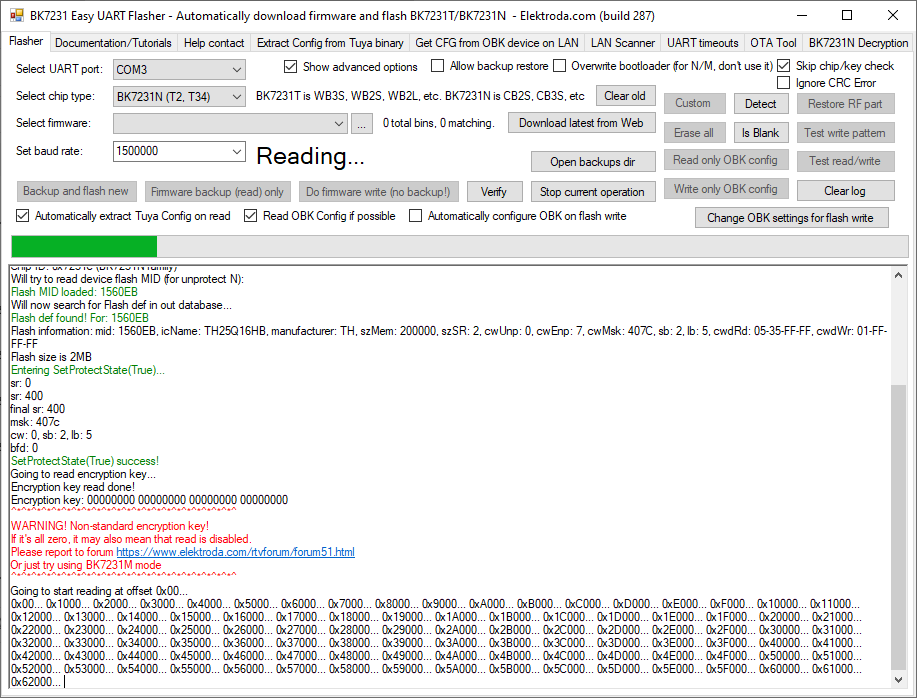Image resolution: width=917 pixels, height=698 pixels.
Task: Click Open backups dir button
Action: tap(592, 162)
